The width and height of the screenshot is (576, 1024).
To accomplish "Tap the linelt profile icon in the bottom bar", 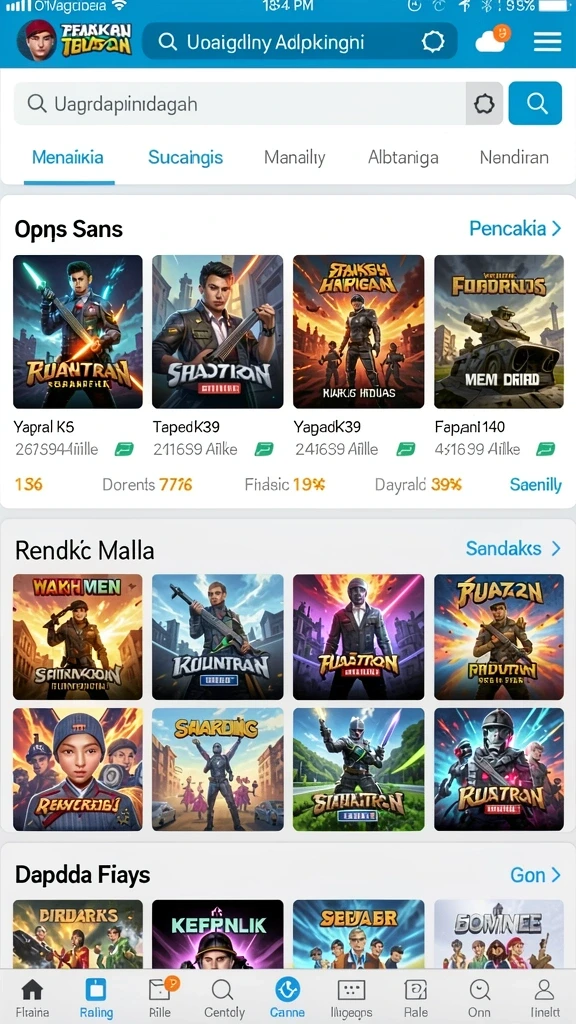I will pos(544,998).
